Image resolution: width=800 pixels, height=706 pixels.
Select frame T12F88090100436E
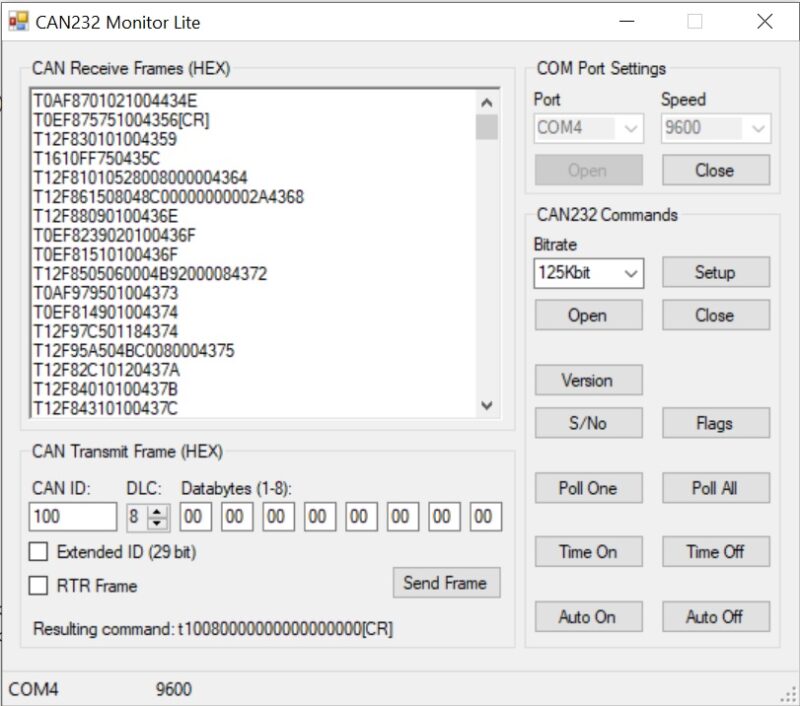click(106, 216)
